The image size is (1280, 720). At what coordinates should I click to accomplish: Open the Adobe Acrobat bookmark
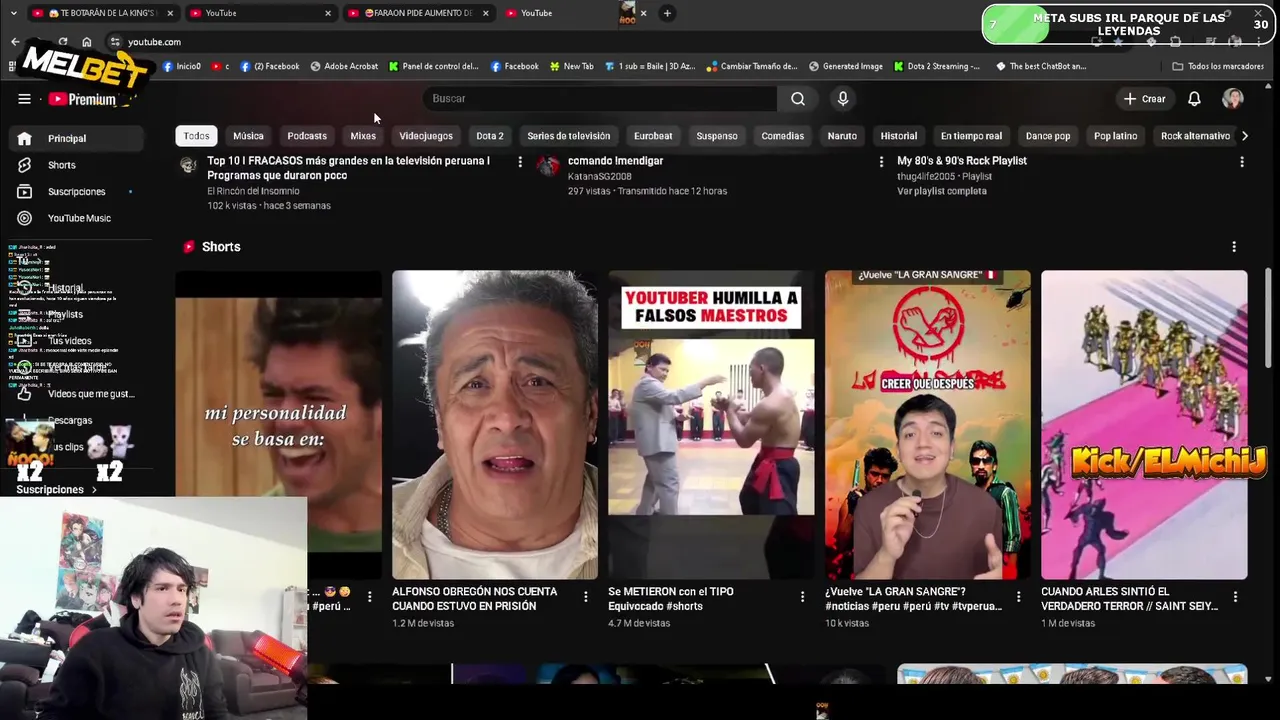coord(344,67)
